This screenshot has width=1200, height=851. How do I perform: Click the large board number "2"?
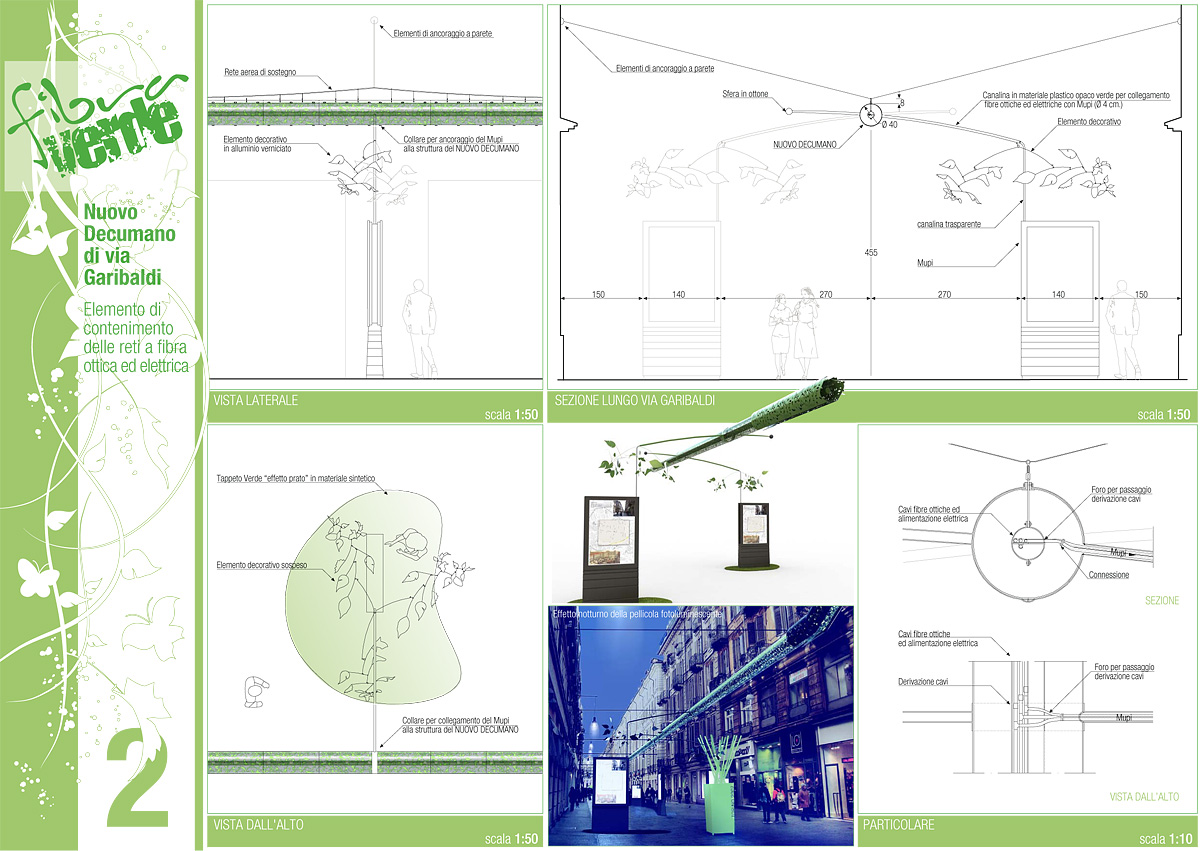pyautogui.click(x=137, y=778)
